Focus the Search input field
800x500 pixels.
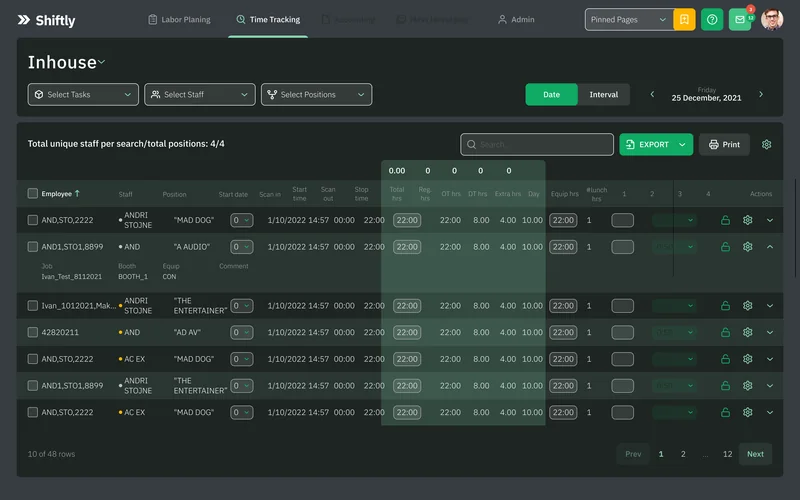[x=537, y=144]
